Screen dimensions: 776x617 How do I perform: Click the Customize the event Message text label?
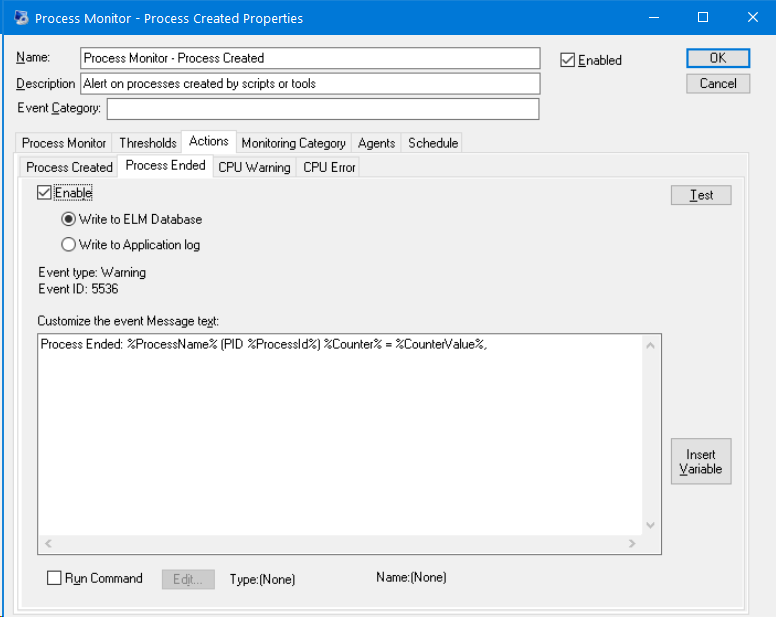(x=128, y=321)
